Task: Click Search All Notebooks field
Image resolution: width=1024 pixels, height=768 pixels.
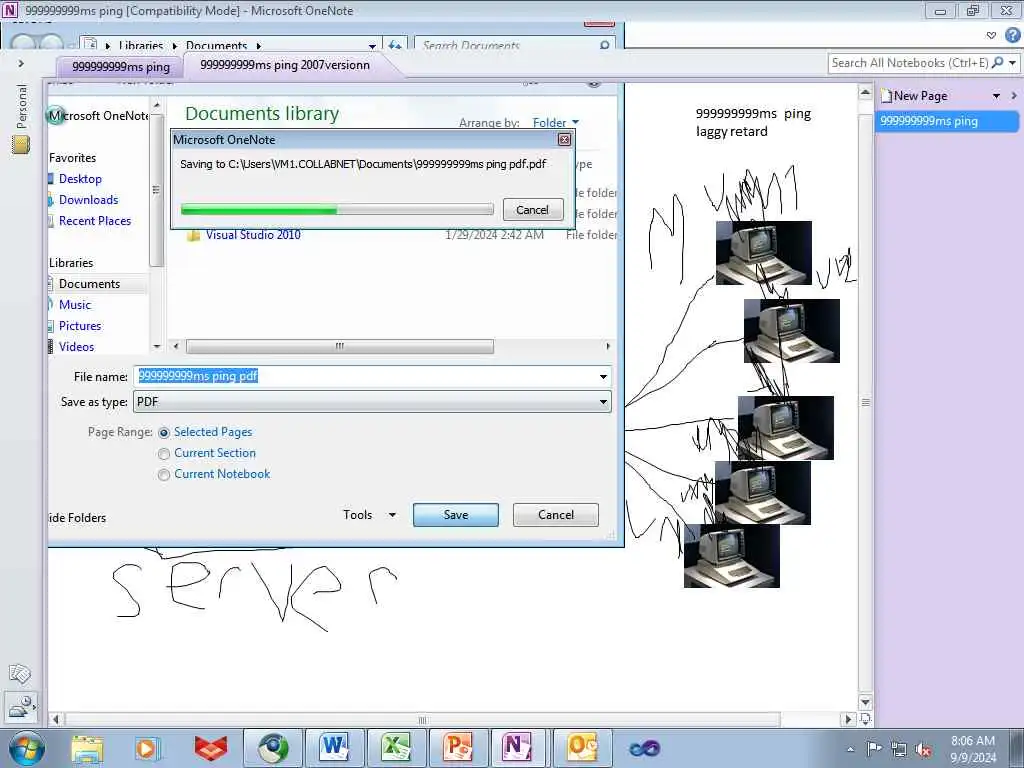Action: point(909,63)
